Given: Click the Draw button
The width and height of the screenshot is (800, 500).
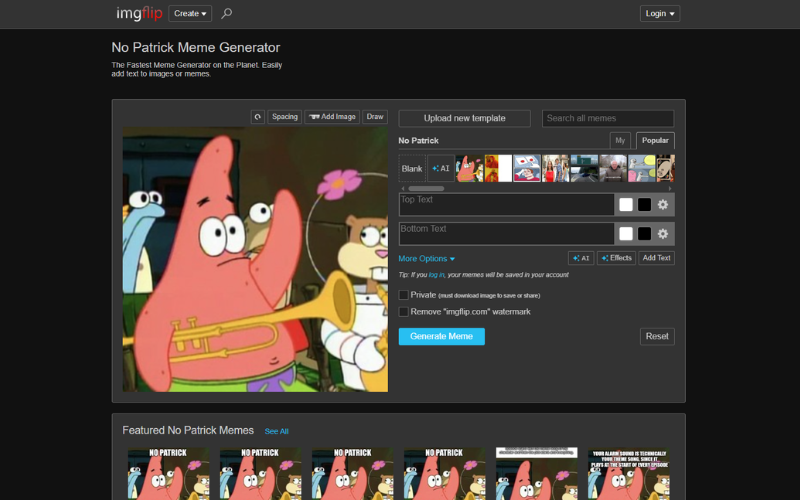Looking at the screenshot, I should click(x=375, y=117).
